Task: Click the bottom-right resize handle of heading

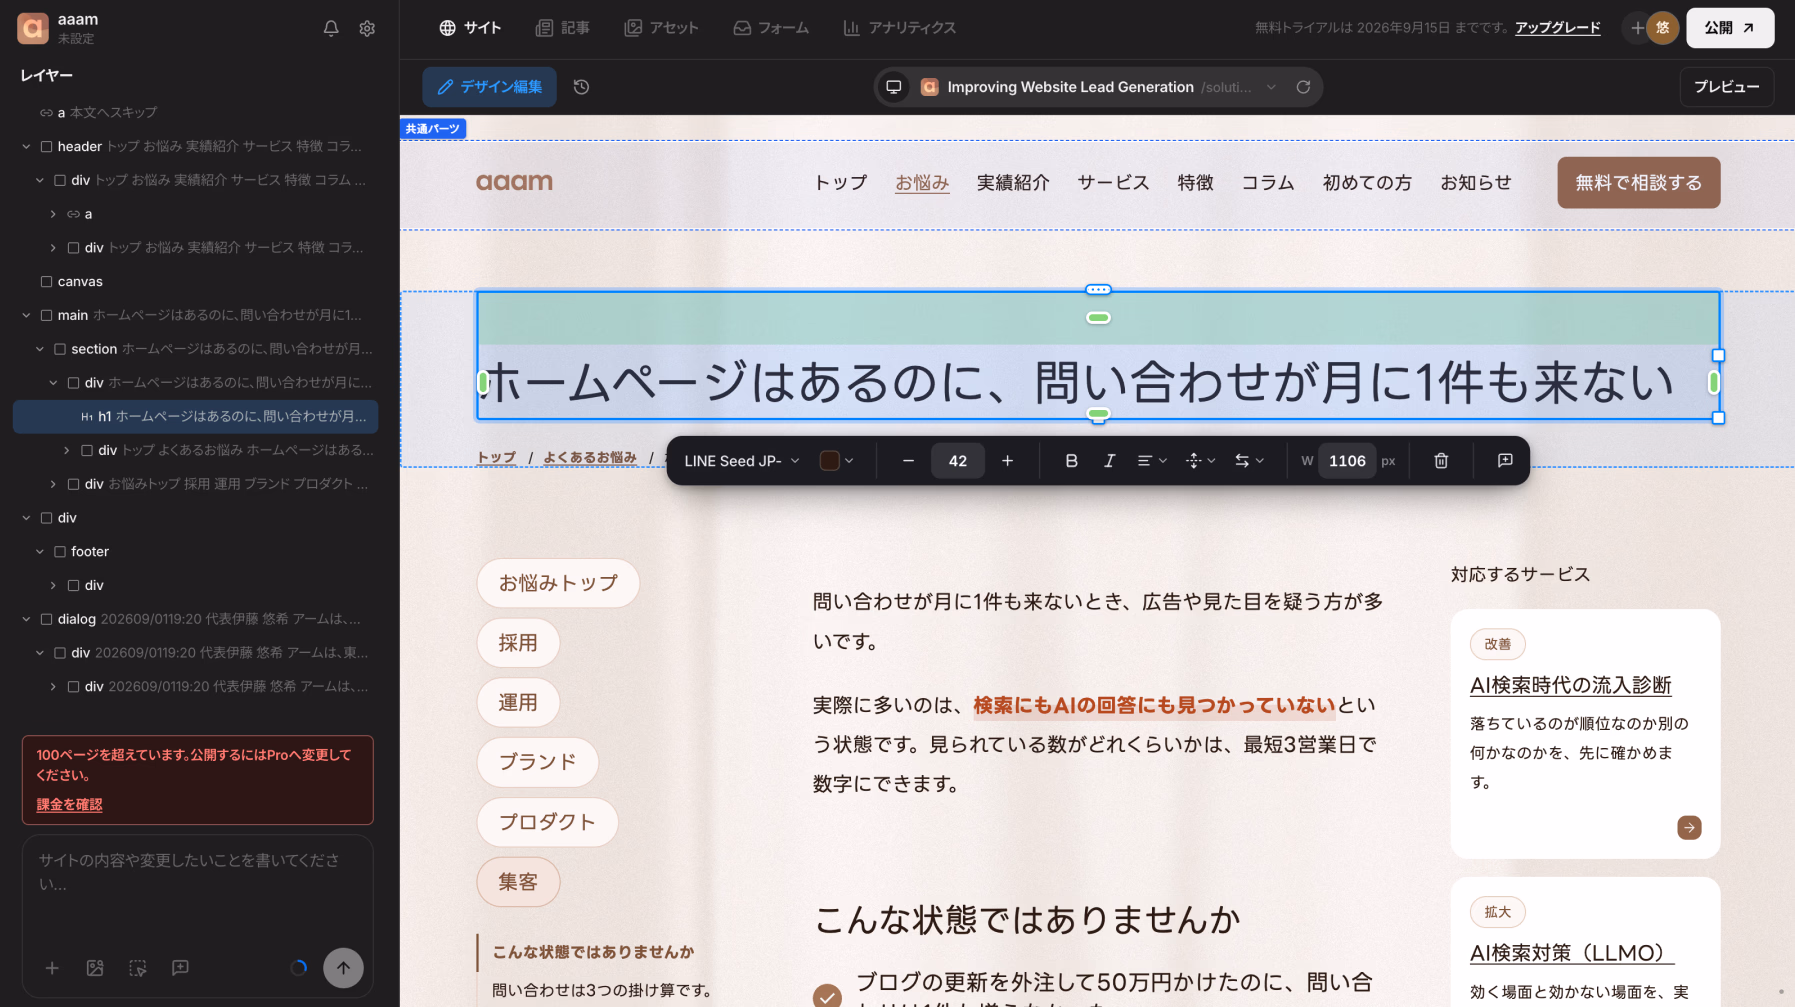Action: click(1718, 418)
